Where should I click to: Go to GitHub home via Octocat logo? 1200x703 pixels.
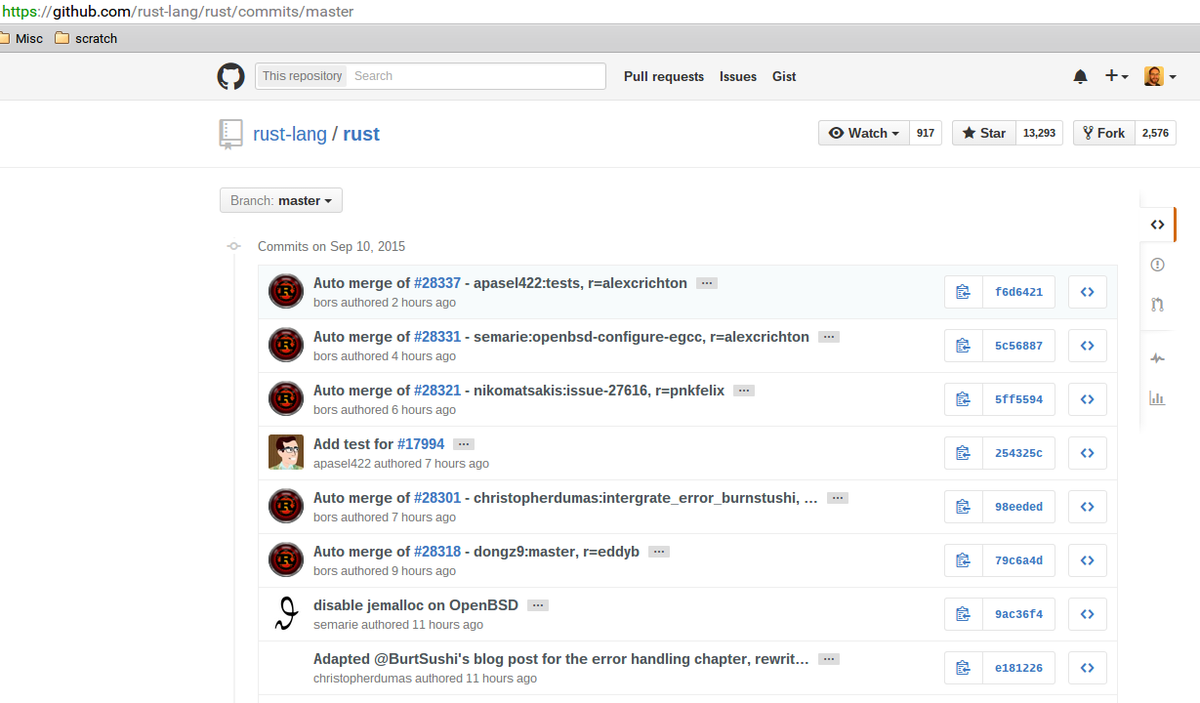click(231, 76)
